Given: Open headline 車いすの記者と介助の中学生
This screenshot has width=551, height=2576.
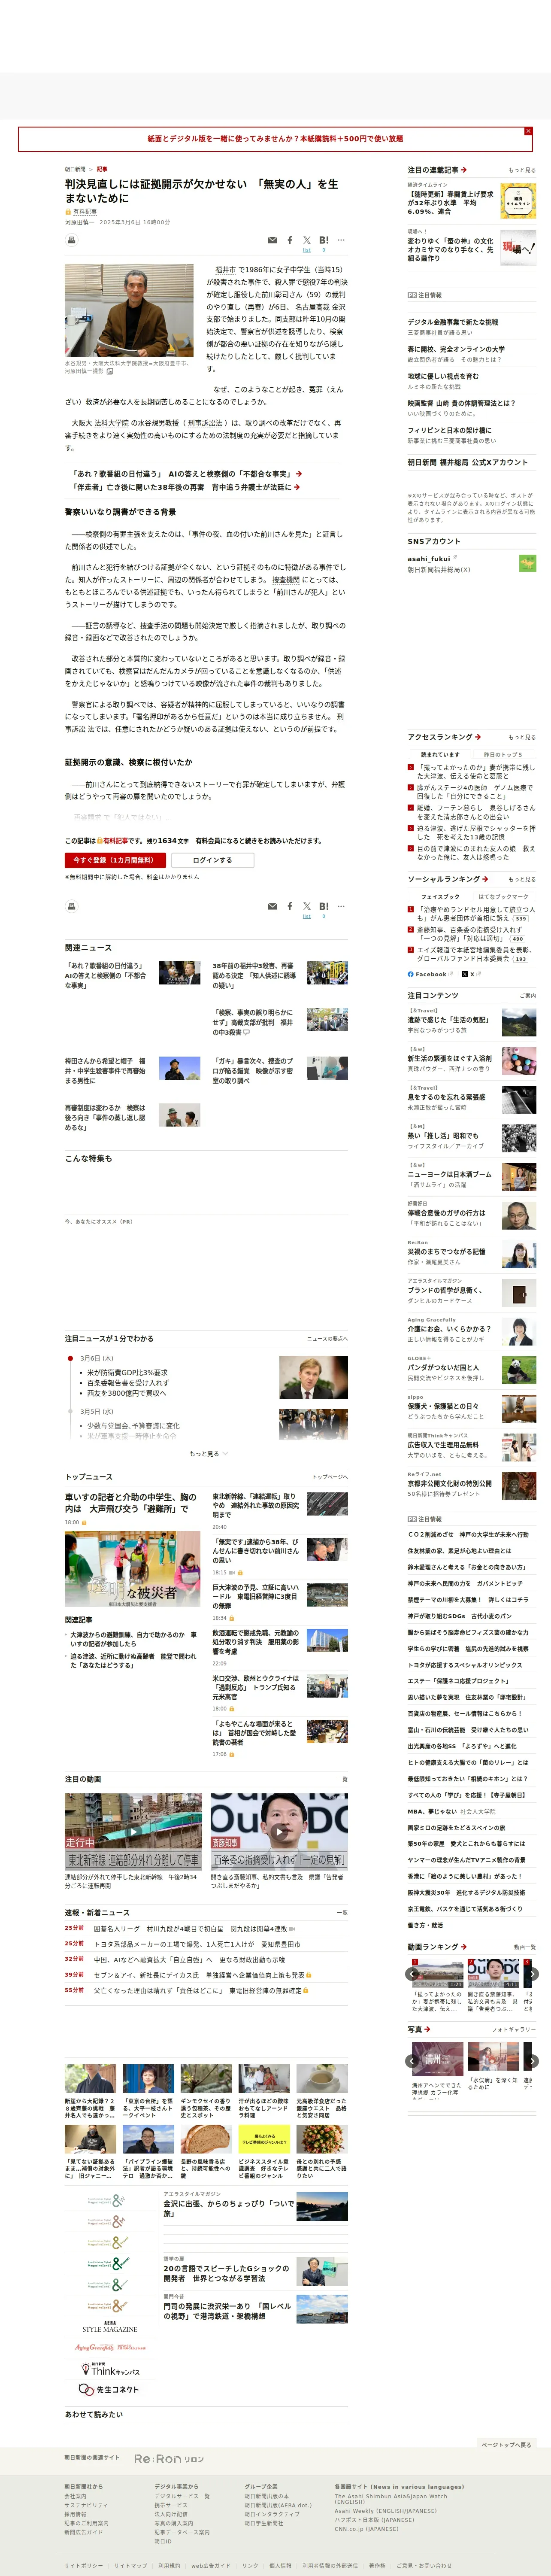Looking at the screenshot, I should 131,1503.
